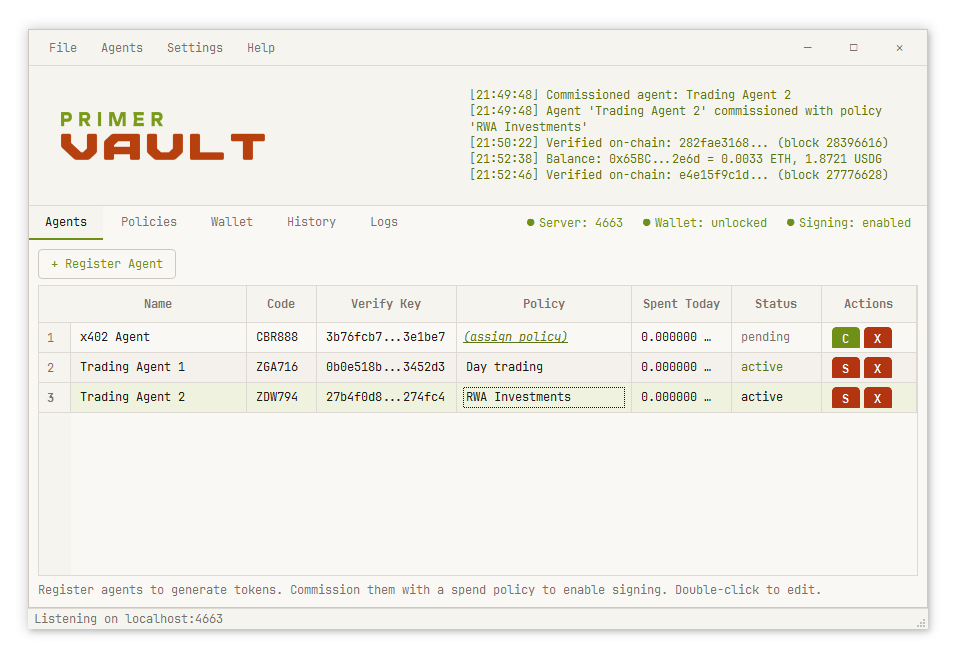The image size is (960, 660).
Task: Click the pending status of x402 Agent
Action: (765, 337)
